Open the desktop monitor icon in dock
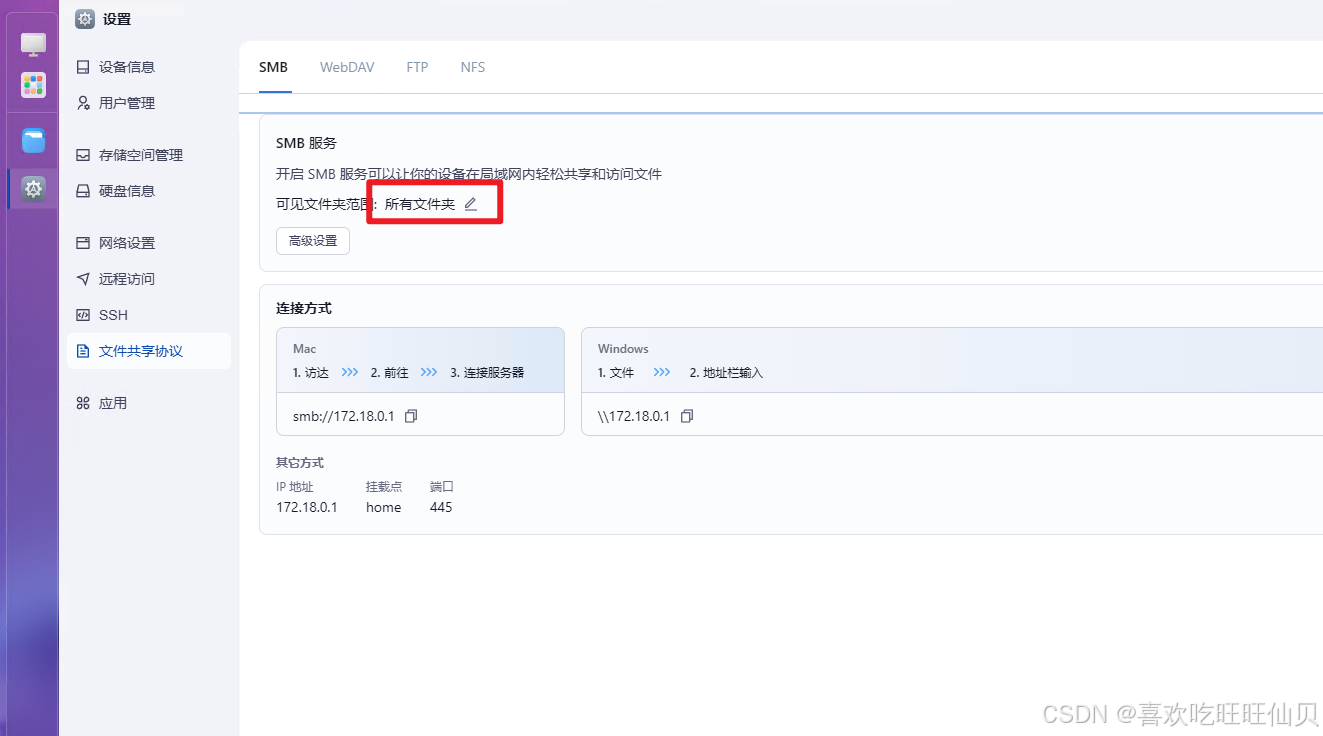 point(34,45)
